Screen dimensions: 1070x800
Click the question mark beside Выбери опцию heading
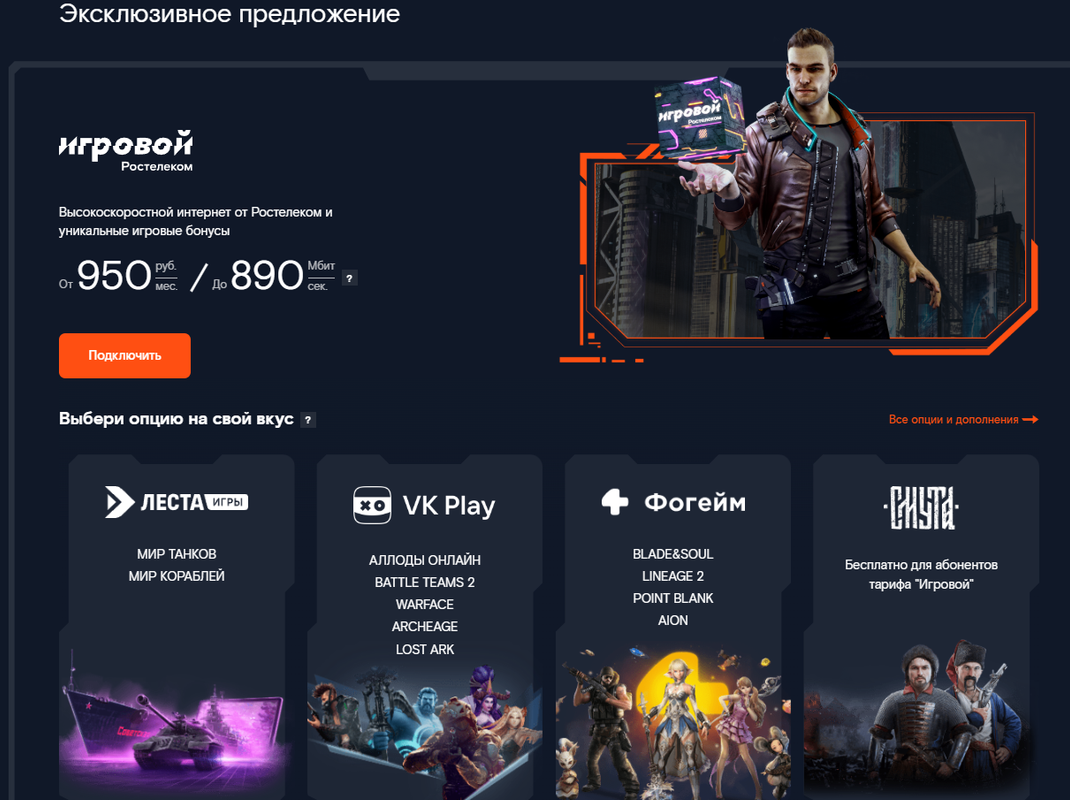308,420
